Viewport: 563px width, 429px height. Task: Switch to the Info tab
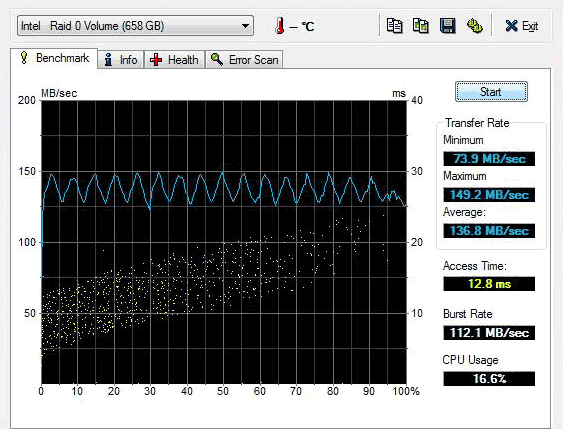point(121,60)
